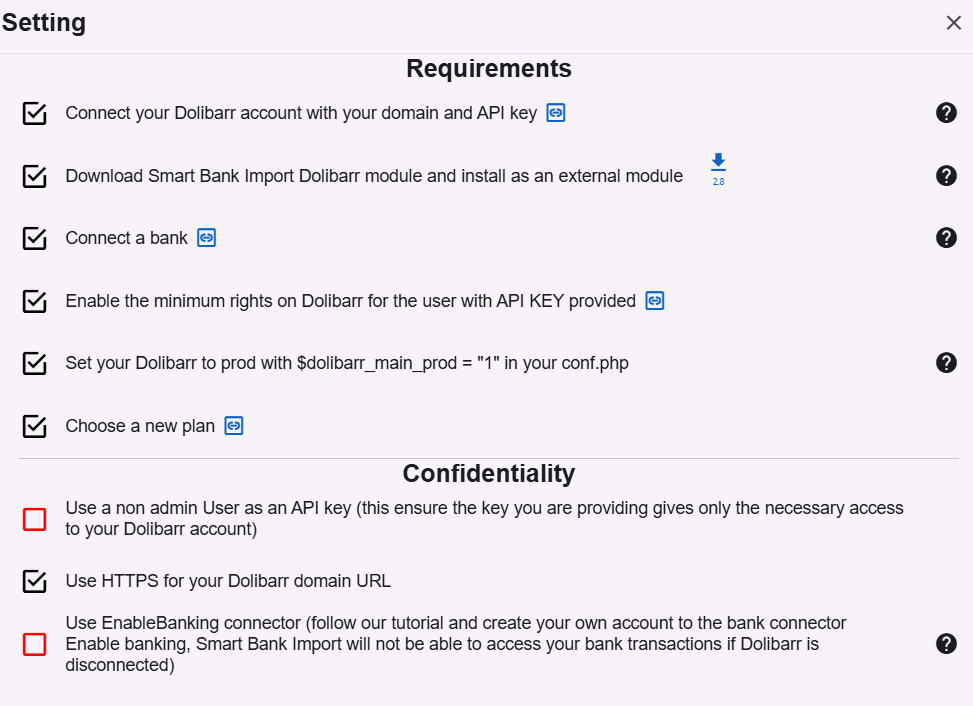Download the Smart Bank Import module 2.8
The image size is (973, 706).
(x=718, y=166)
